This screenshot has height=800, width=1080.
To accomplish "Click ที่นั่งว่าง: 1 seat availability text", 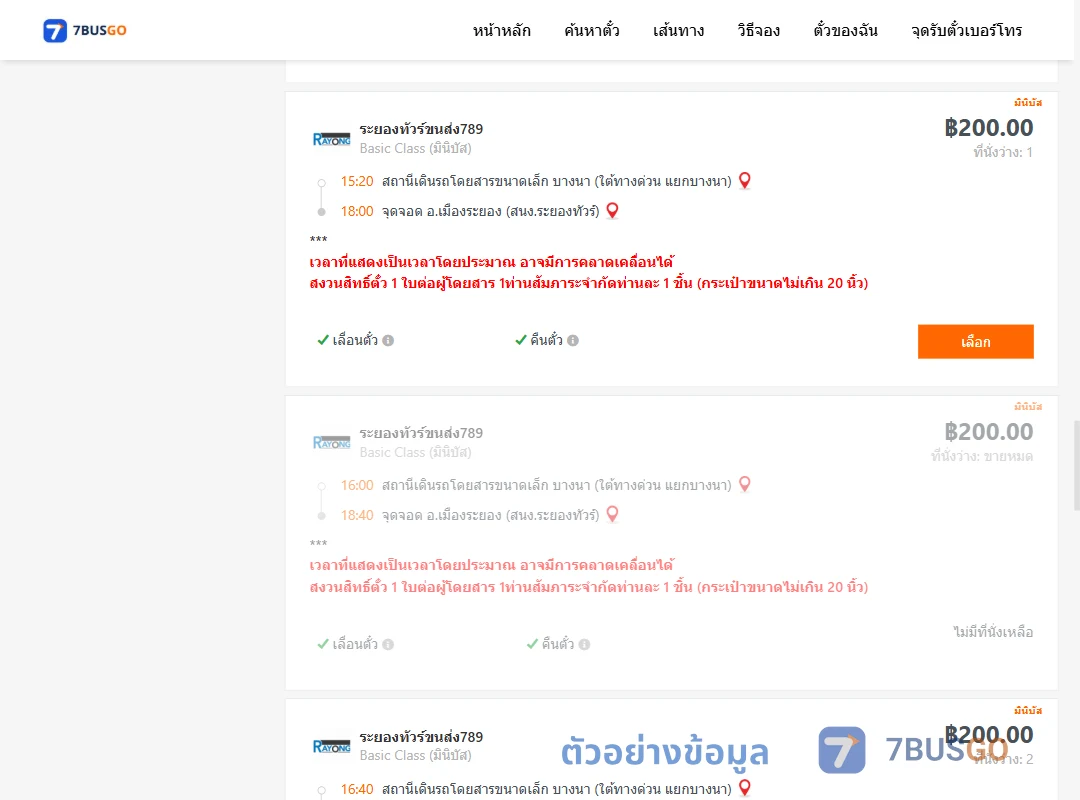I will tap(1003, 152).
